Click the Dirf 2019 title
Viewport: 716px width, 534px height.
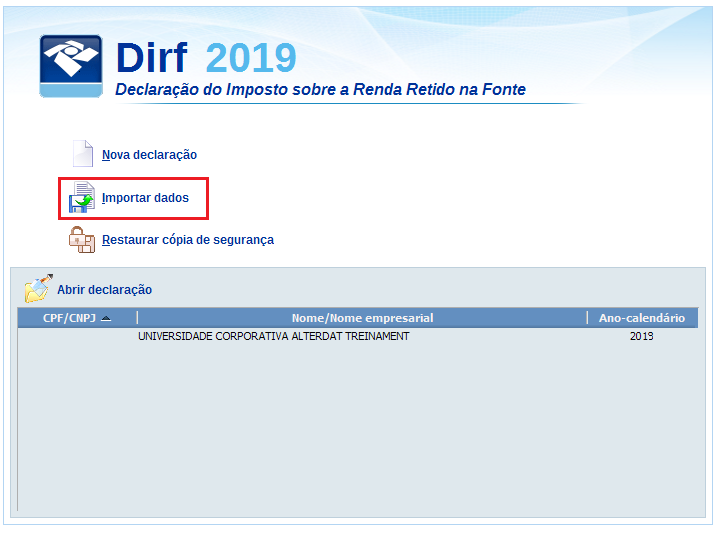point(206,58)
